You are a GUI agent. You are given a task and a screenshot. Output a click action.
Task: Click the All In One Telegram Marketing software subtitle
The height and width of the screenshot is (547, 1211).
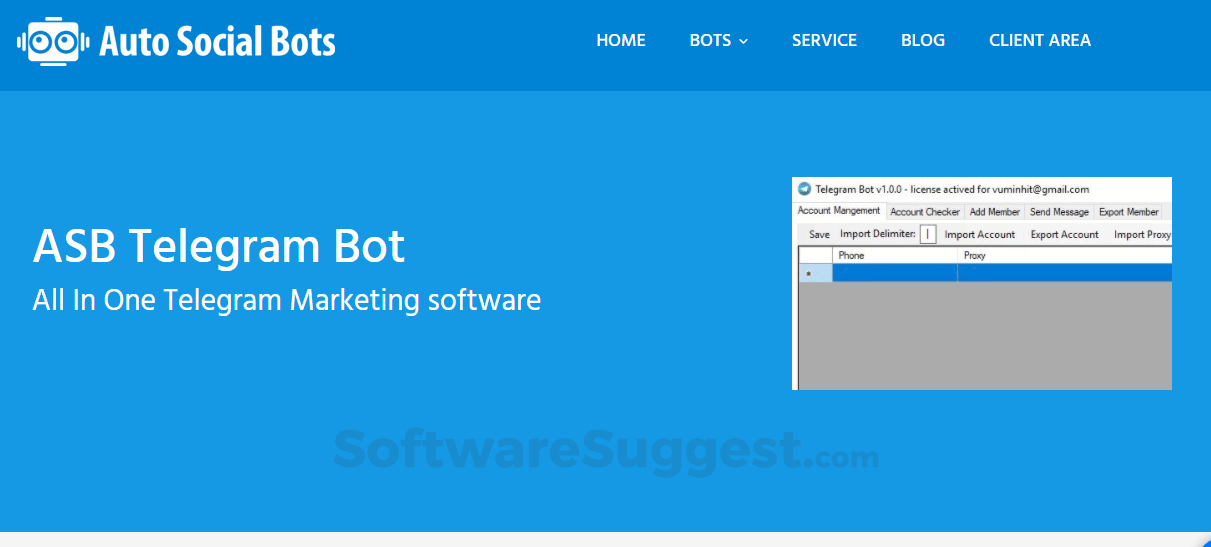click(x=287, y=299)
